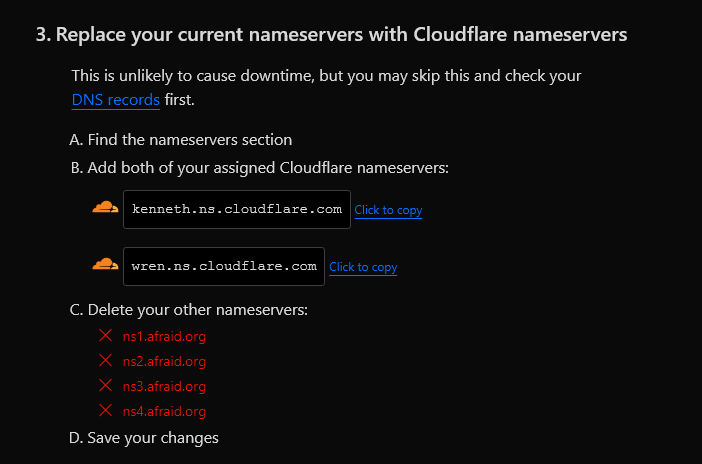Click the Cloudflare cloud icon beside kenneth nameserver
The height and width of the screenshot is (464, 702).
(x=105, y=207)
